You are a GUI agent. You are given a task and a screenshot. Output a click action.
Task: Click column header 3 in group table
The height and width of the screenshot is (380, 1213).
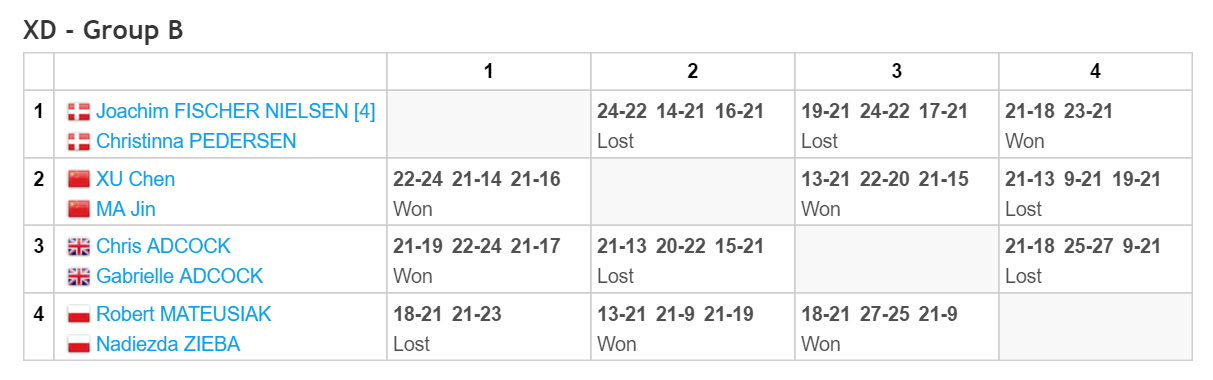coord(897,71)
